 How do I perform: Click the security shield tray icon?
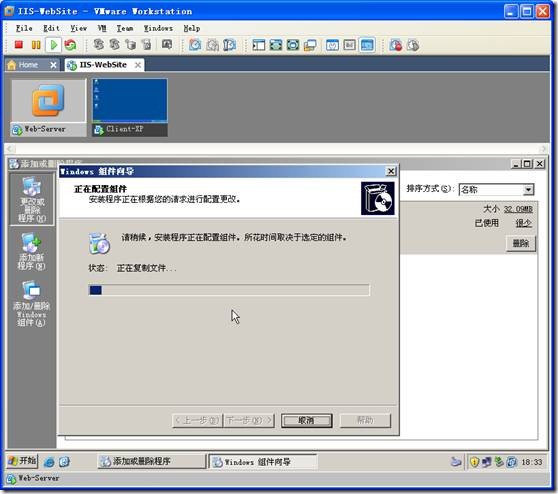[x=474, y=462]
